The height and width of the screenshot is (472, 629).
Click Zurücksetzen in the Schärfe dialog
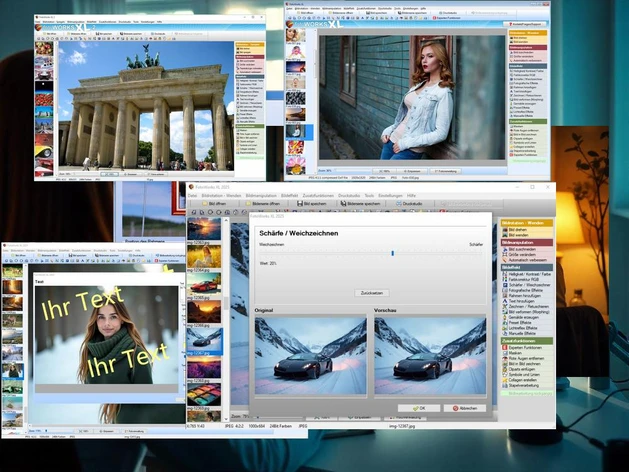[x=372, y=293]
